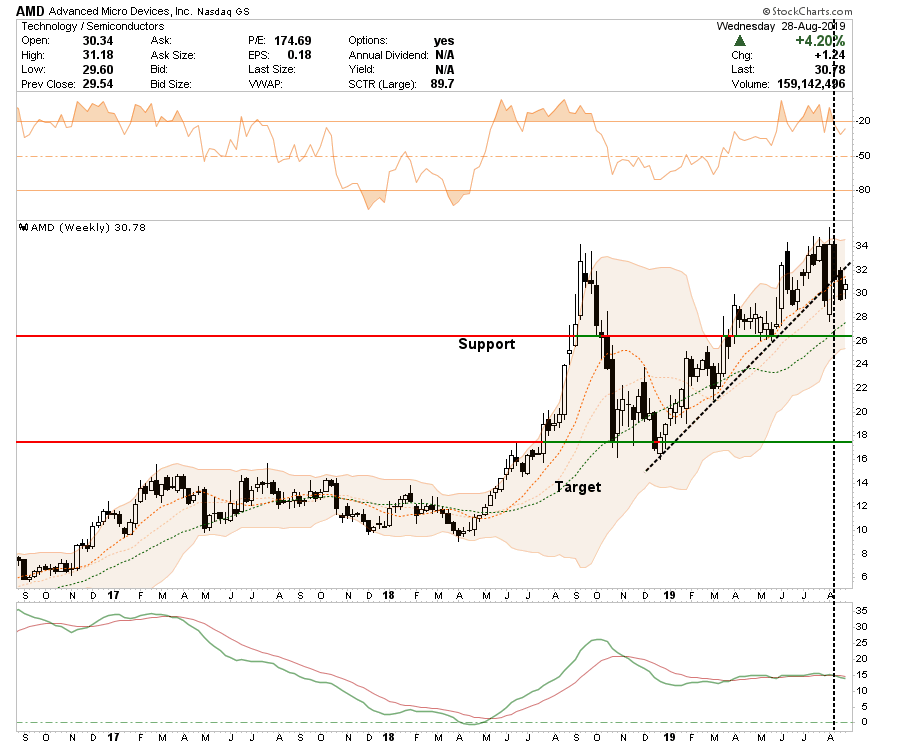
Task: Click the -20 level on the oscillator axis
Action: [863, 121]
